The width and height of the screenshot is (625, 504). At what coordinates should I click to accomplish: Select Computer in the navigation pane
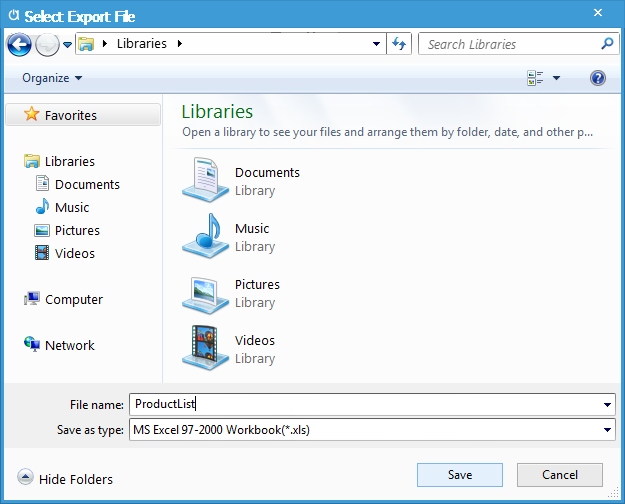tap(74, 299)
